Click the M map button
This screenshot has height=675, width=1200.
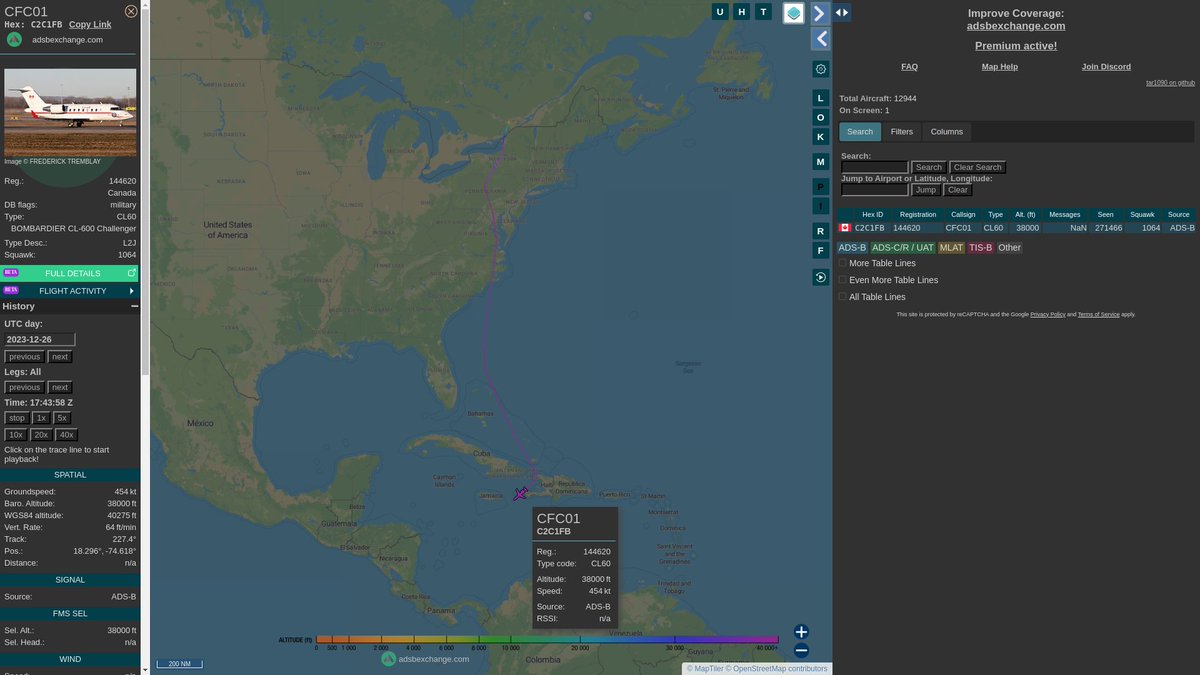click(821, 161)
